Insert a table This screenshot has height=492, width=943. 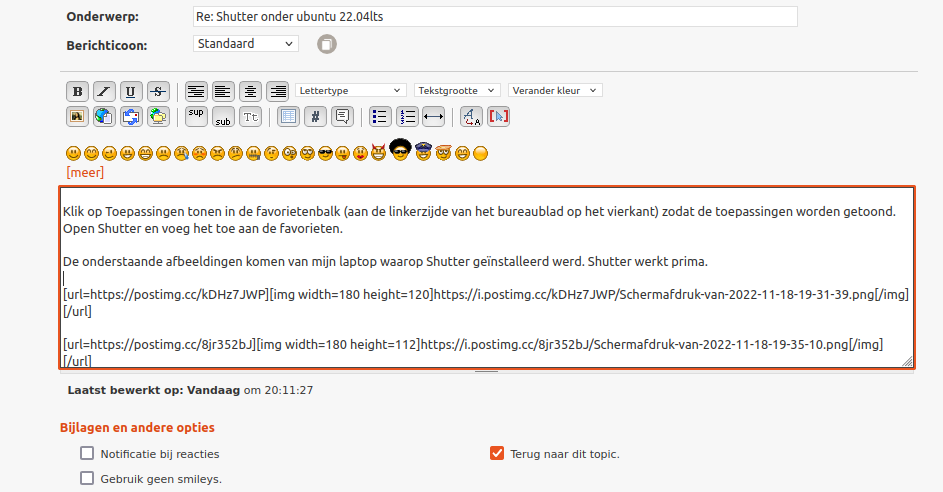click(x=288, y=117)
